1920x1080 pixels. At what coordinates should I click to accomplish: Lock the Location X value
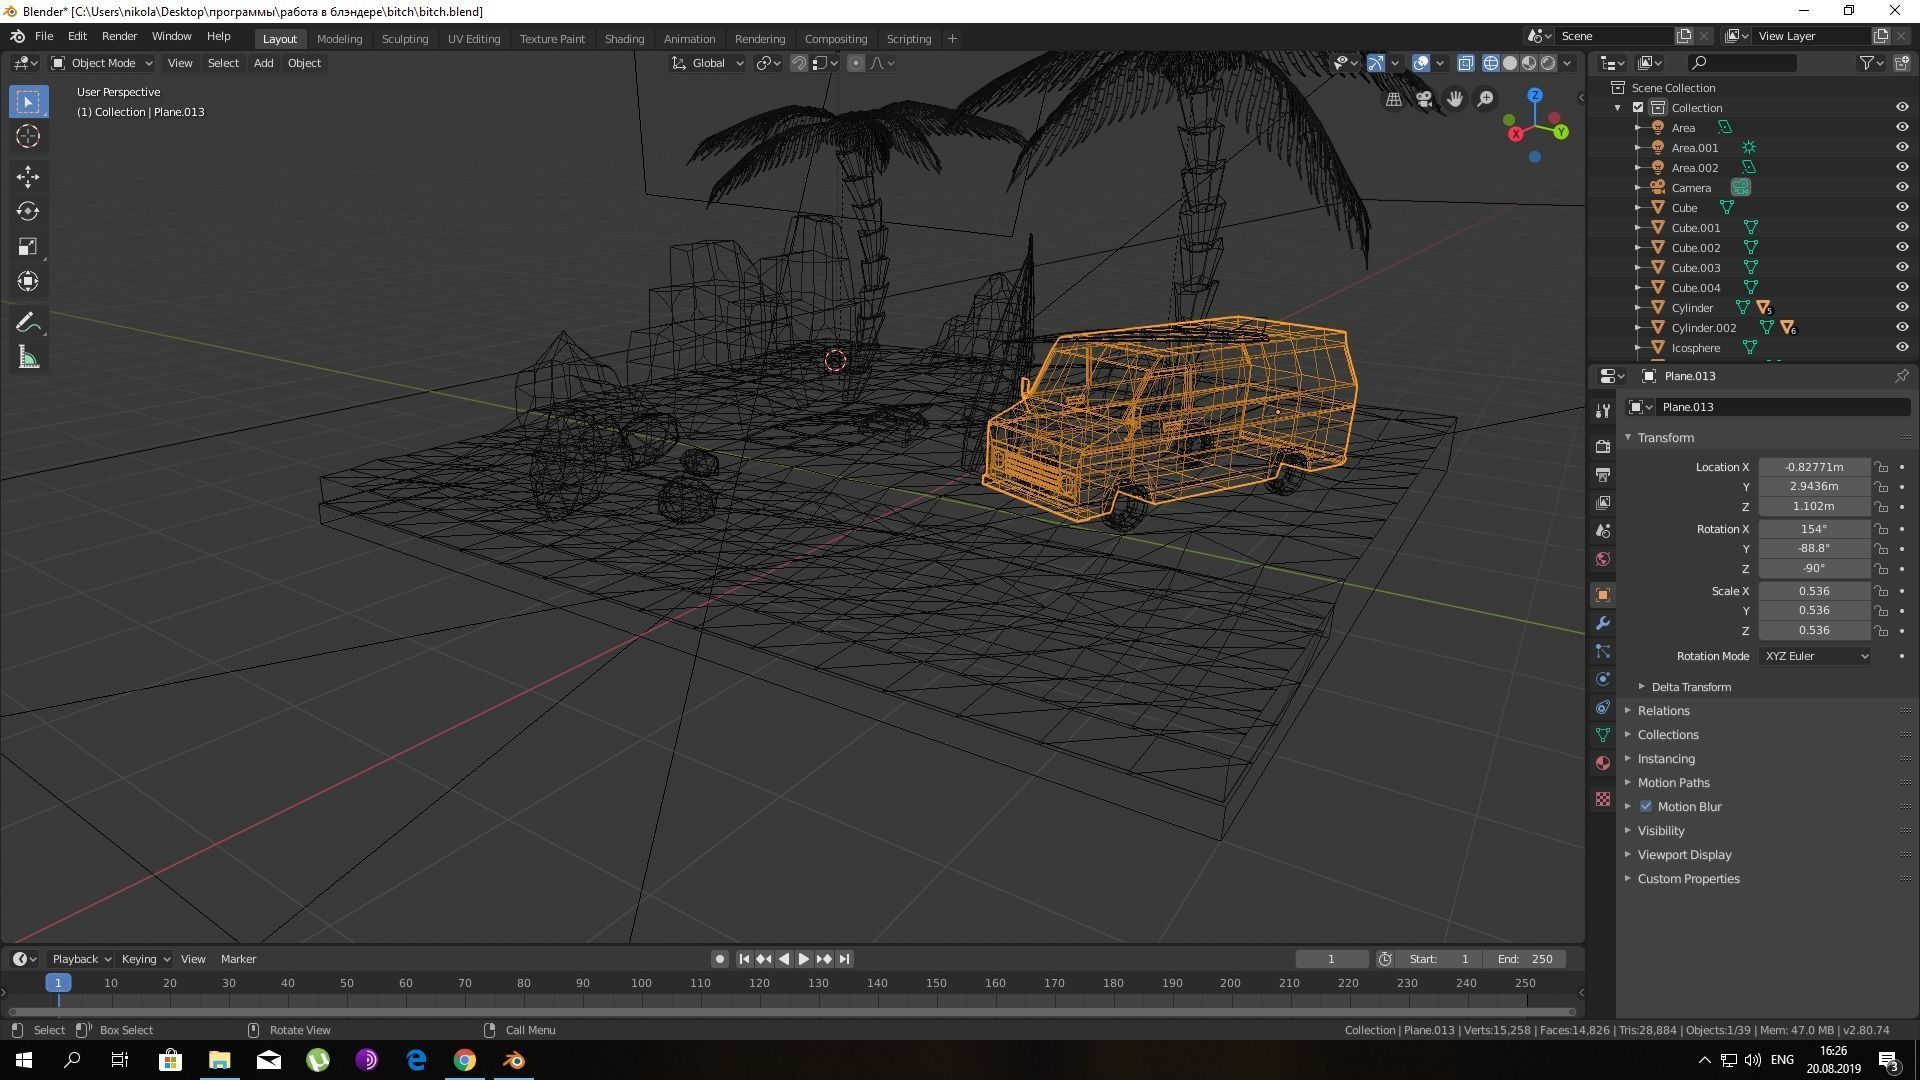point(1881,467)
